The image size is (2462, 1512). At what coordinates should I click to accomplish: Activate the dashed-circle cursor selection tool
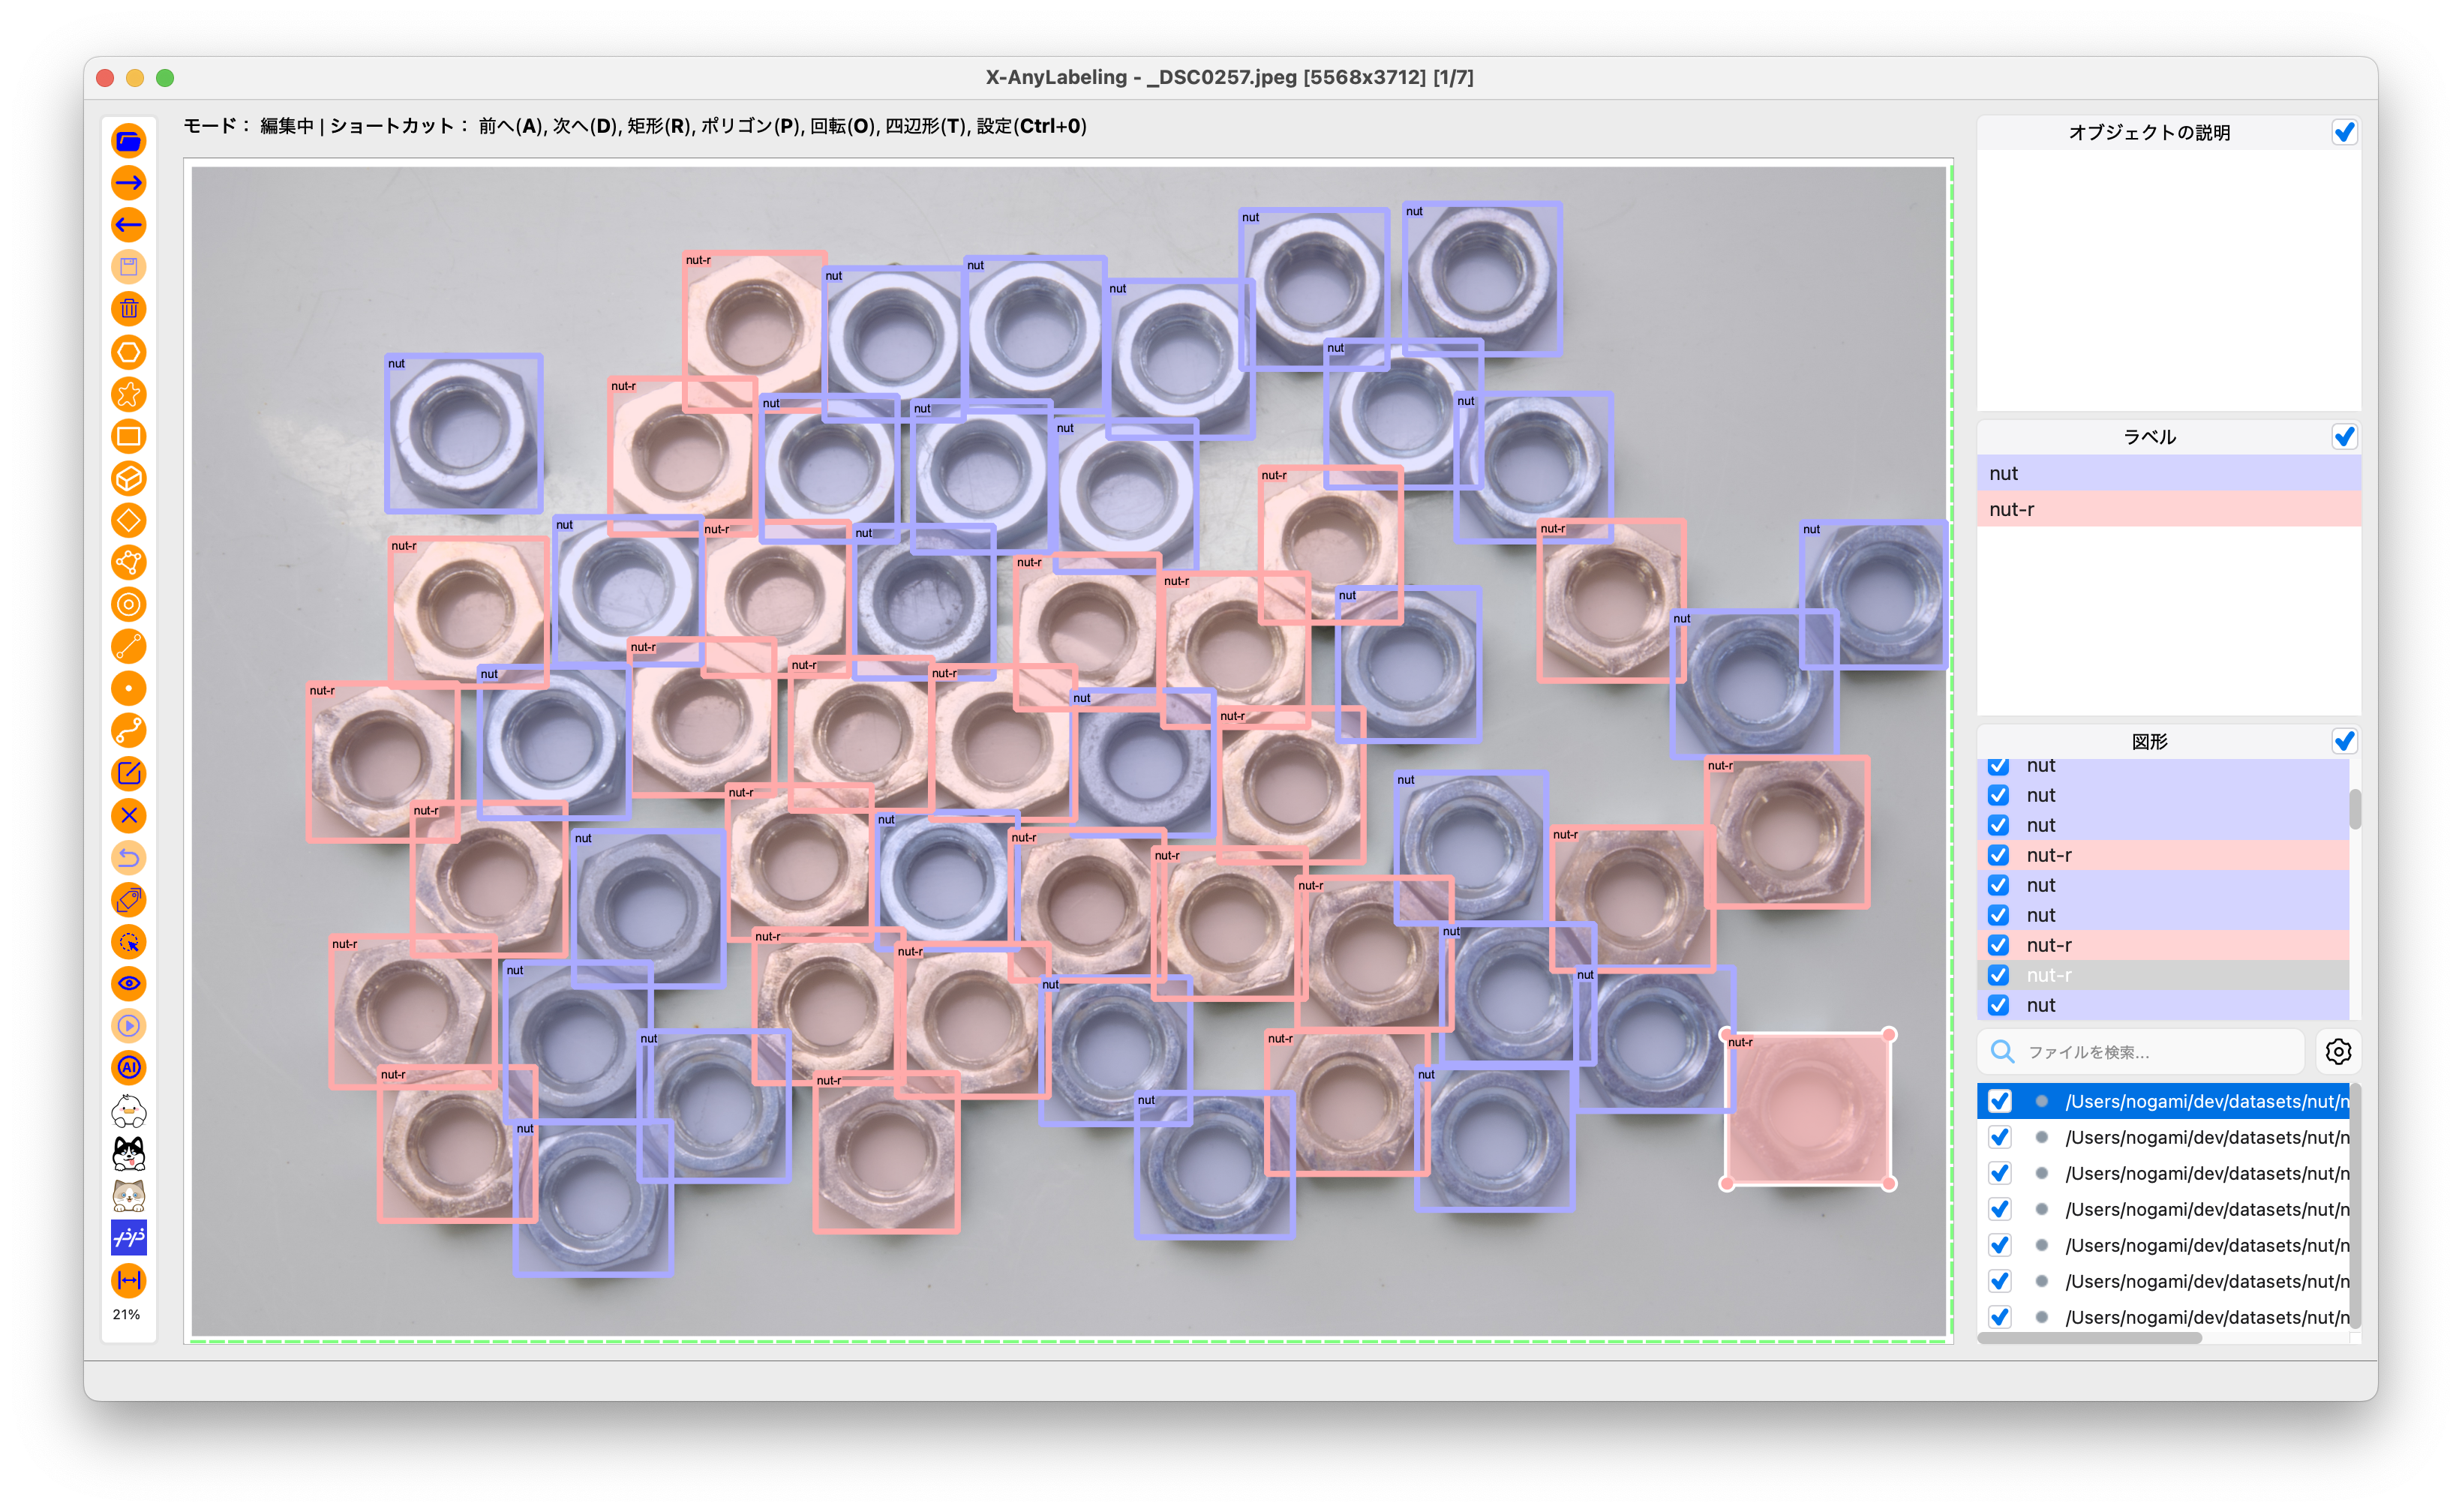129,942
